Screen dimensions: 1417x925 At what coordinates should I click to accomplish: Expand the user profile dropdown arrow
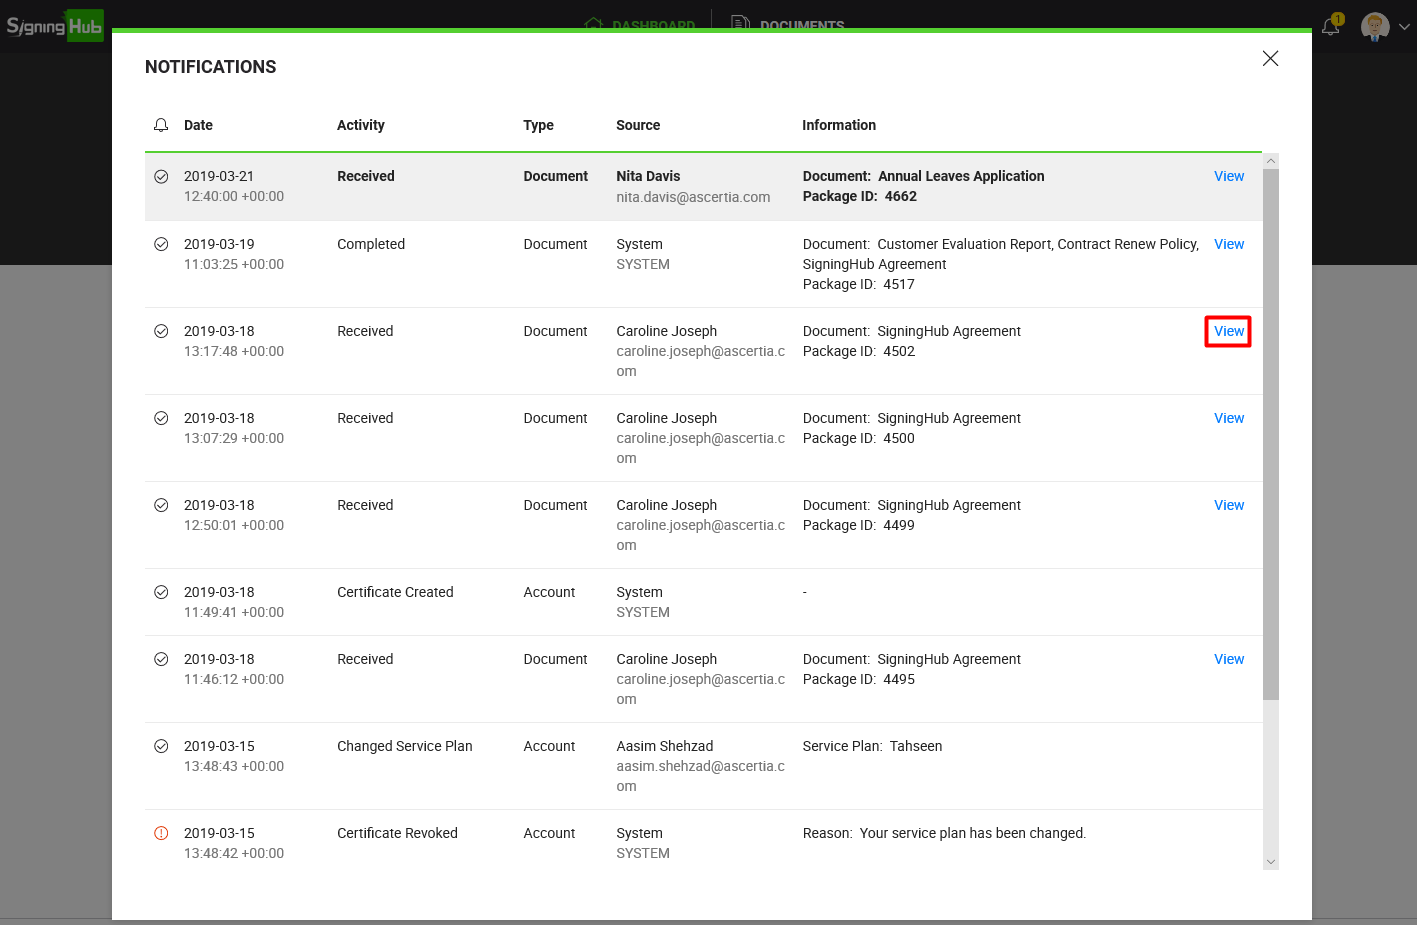click(x=1404, y=27)
